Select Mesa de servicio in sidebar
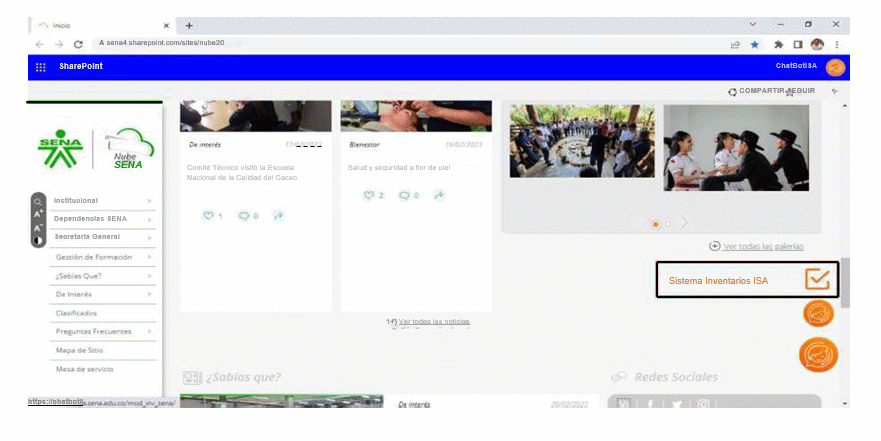Screen dimensions: 881x441 point(83,369)
